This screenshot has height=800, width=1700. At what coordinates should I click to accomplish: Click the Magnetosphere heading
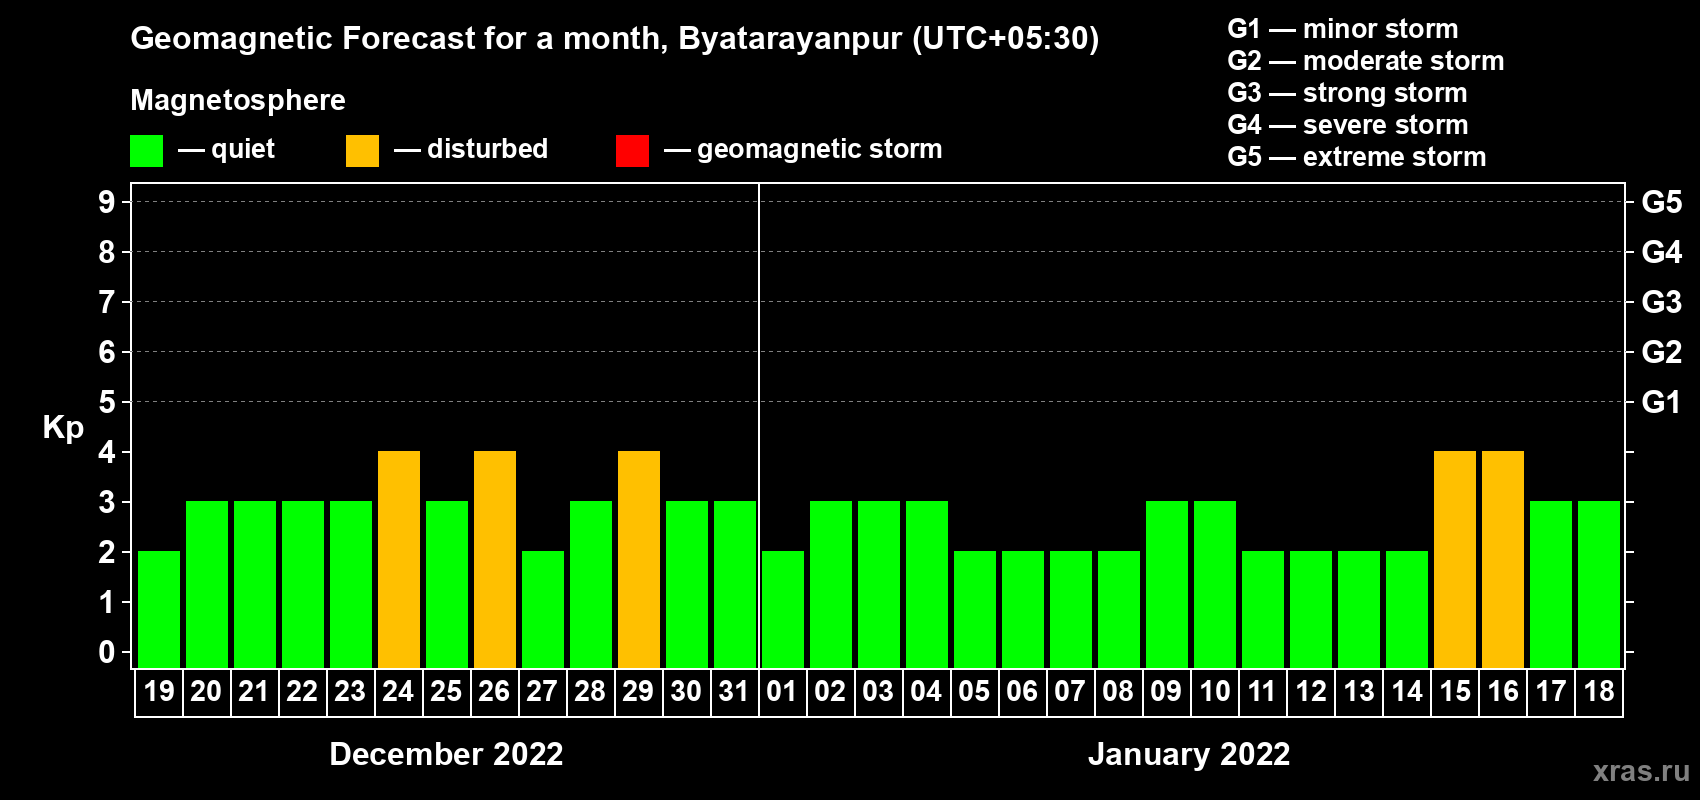click(x=238, y=101)
